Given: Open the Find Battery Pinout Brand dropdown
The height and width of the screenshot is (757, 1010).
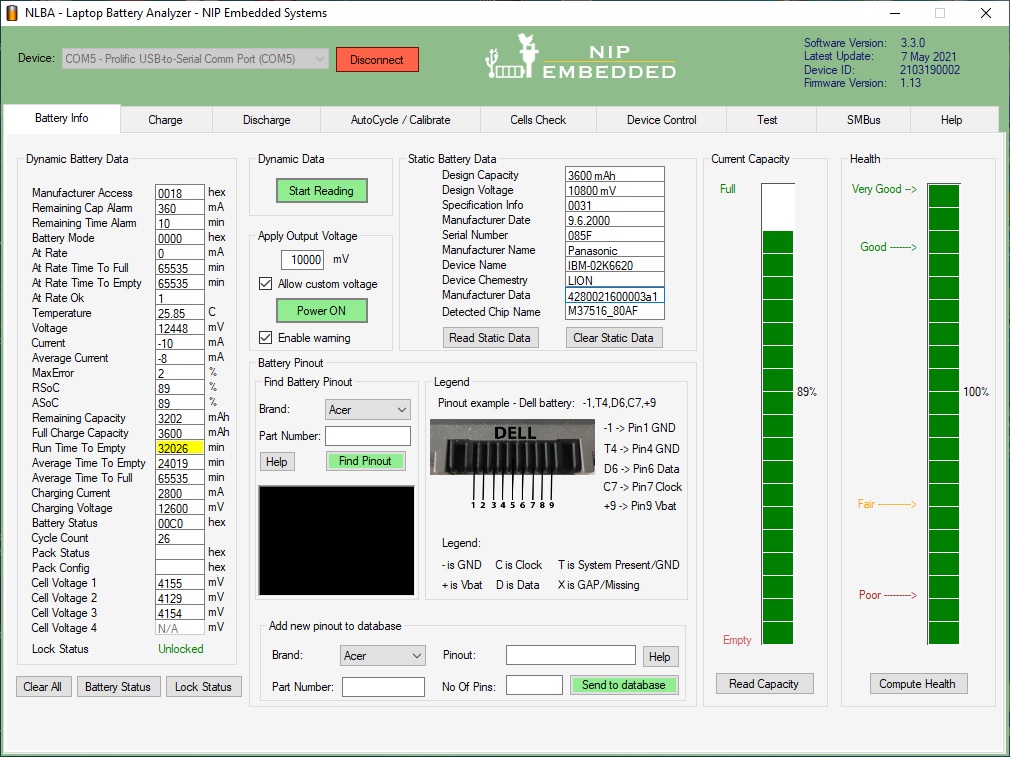Looking at the screenshot, I should click(368, 410).
